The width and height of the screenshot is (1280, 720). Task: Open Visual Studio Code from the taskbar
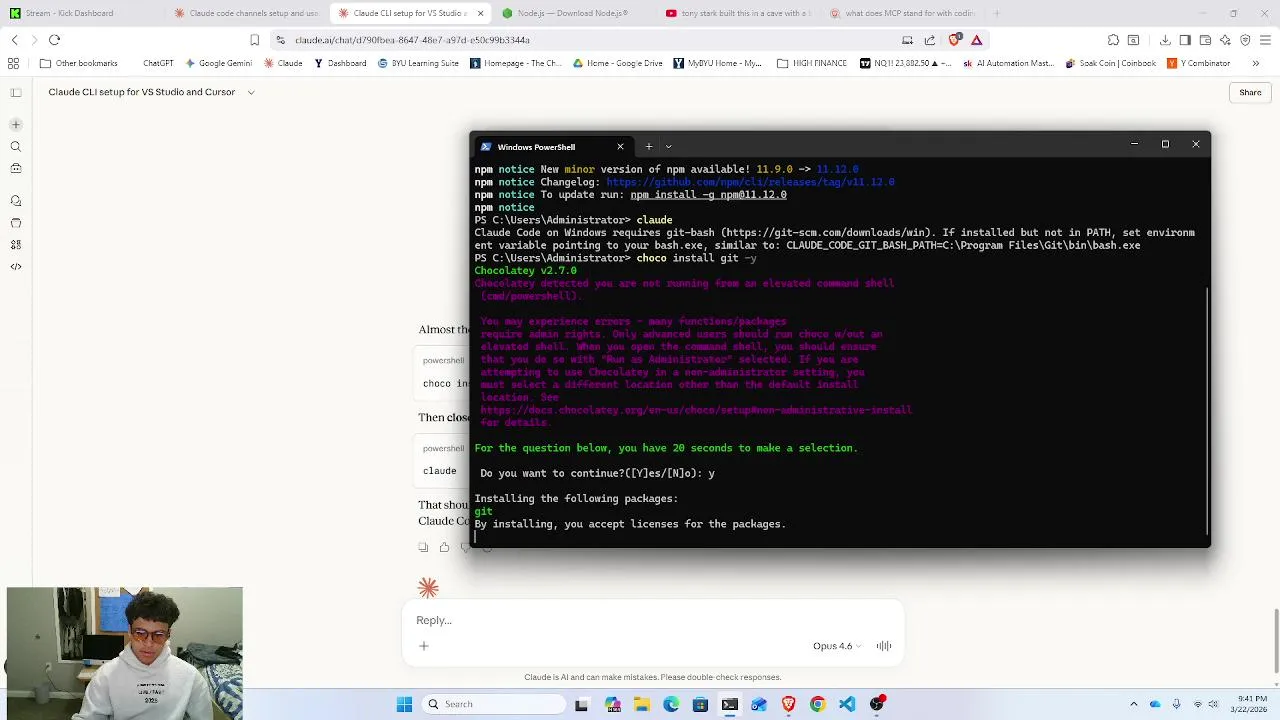[847, 704]
